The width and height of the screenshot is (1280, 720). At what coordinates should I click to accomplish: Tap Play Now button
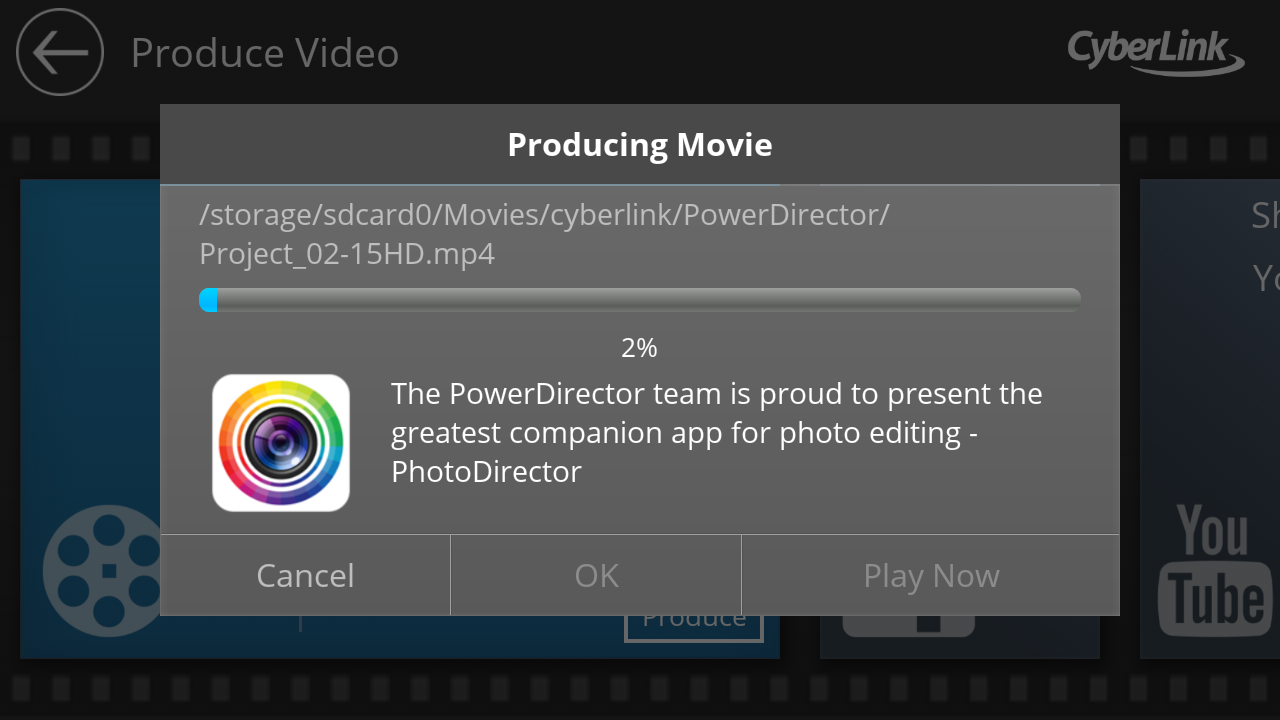coord(931,575)
